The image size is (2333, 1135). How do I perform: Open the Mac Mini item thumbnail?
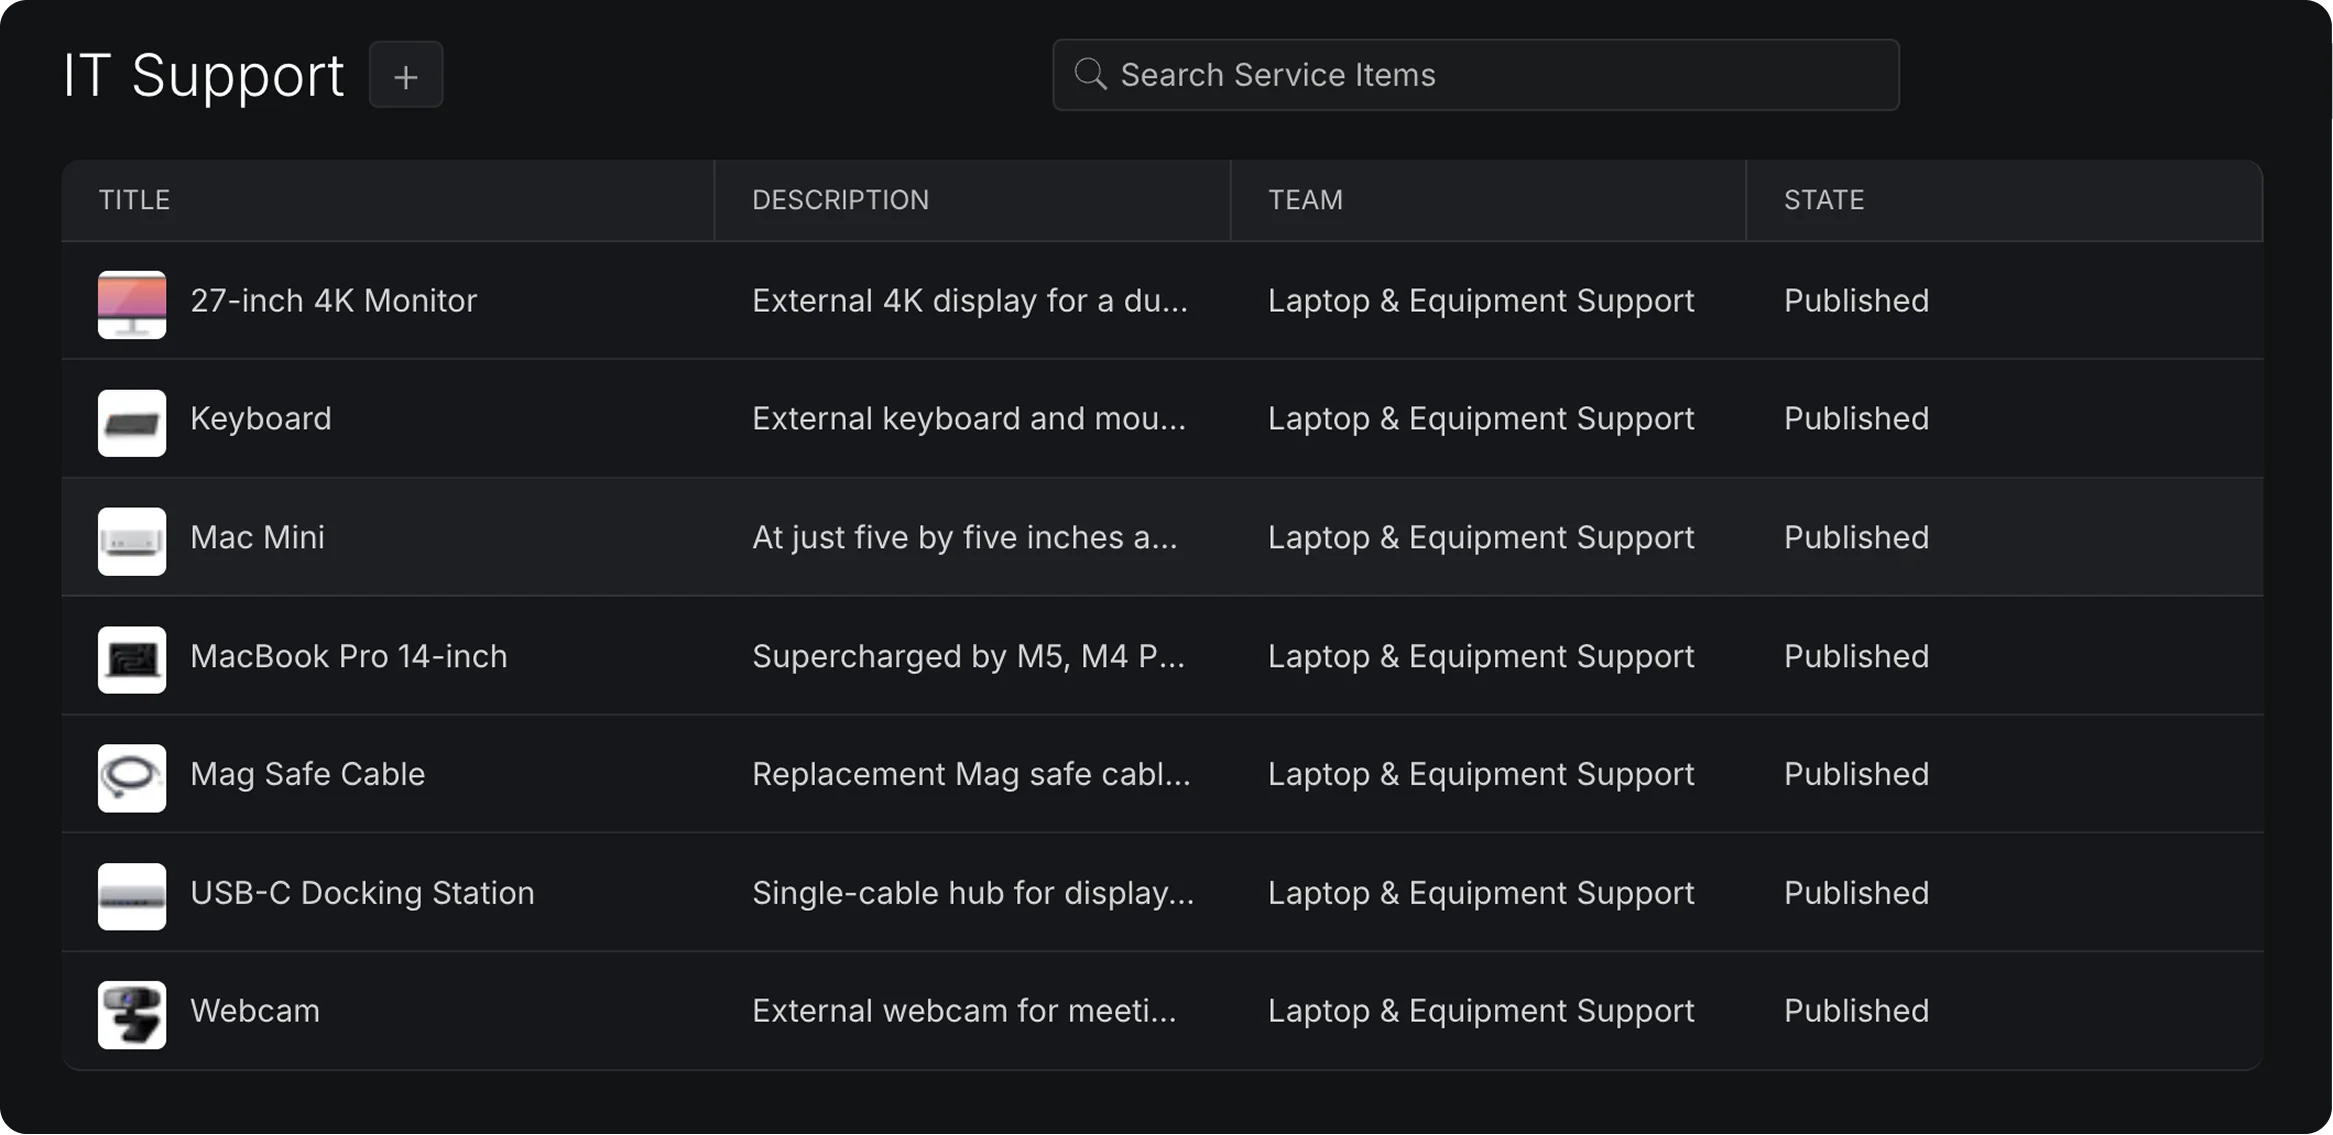[132, 541]
